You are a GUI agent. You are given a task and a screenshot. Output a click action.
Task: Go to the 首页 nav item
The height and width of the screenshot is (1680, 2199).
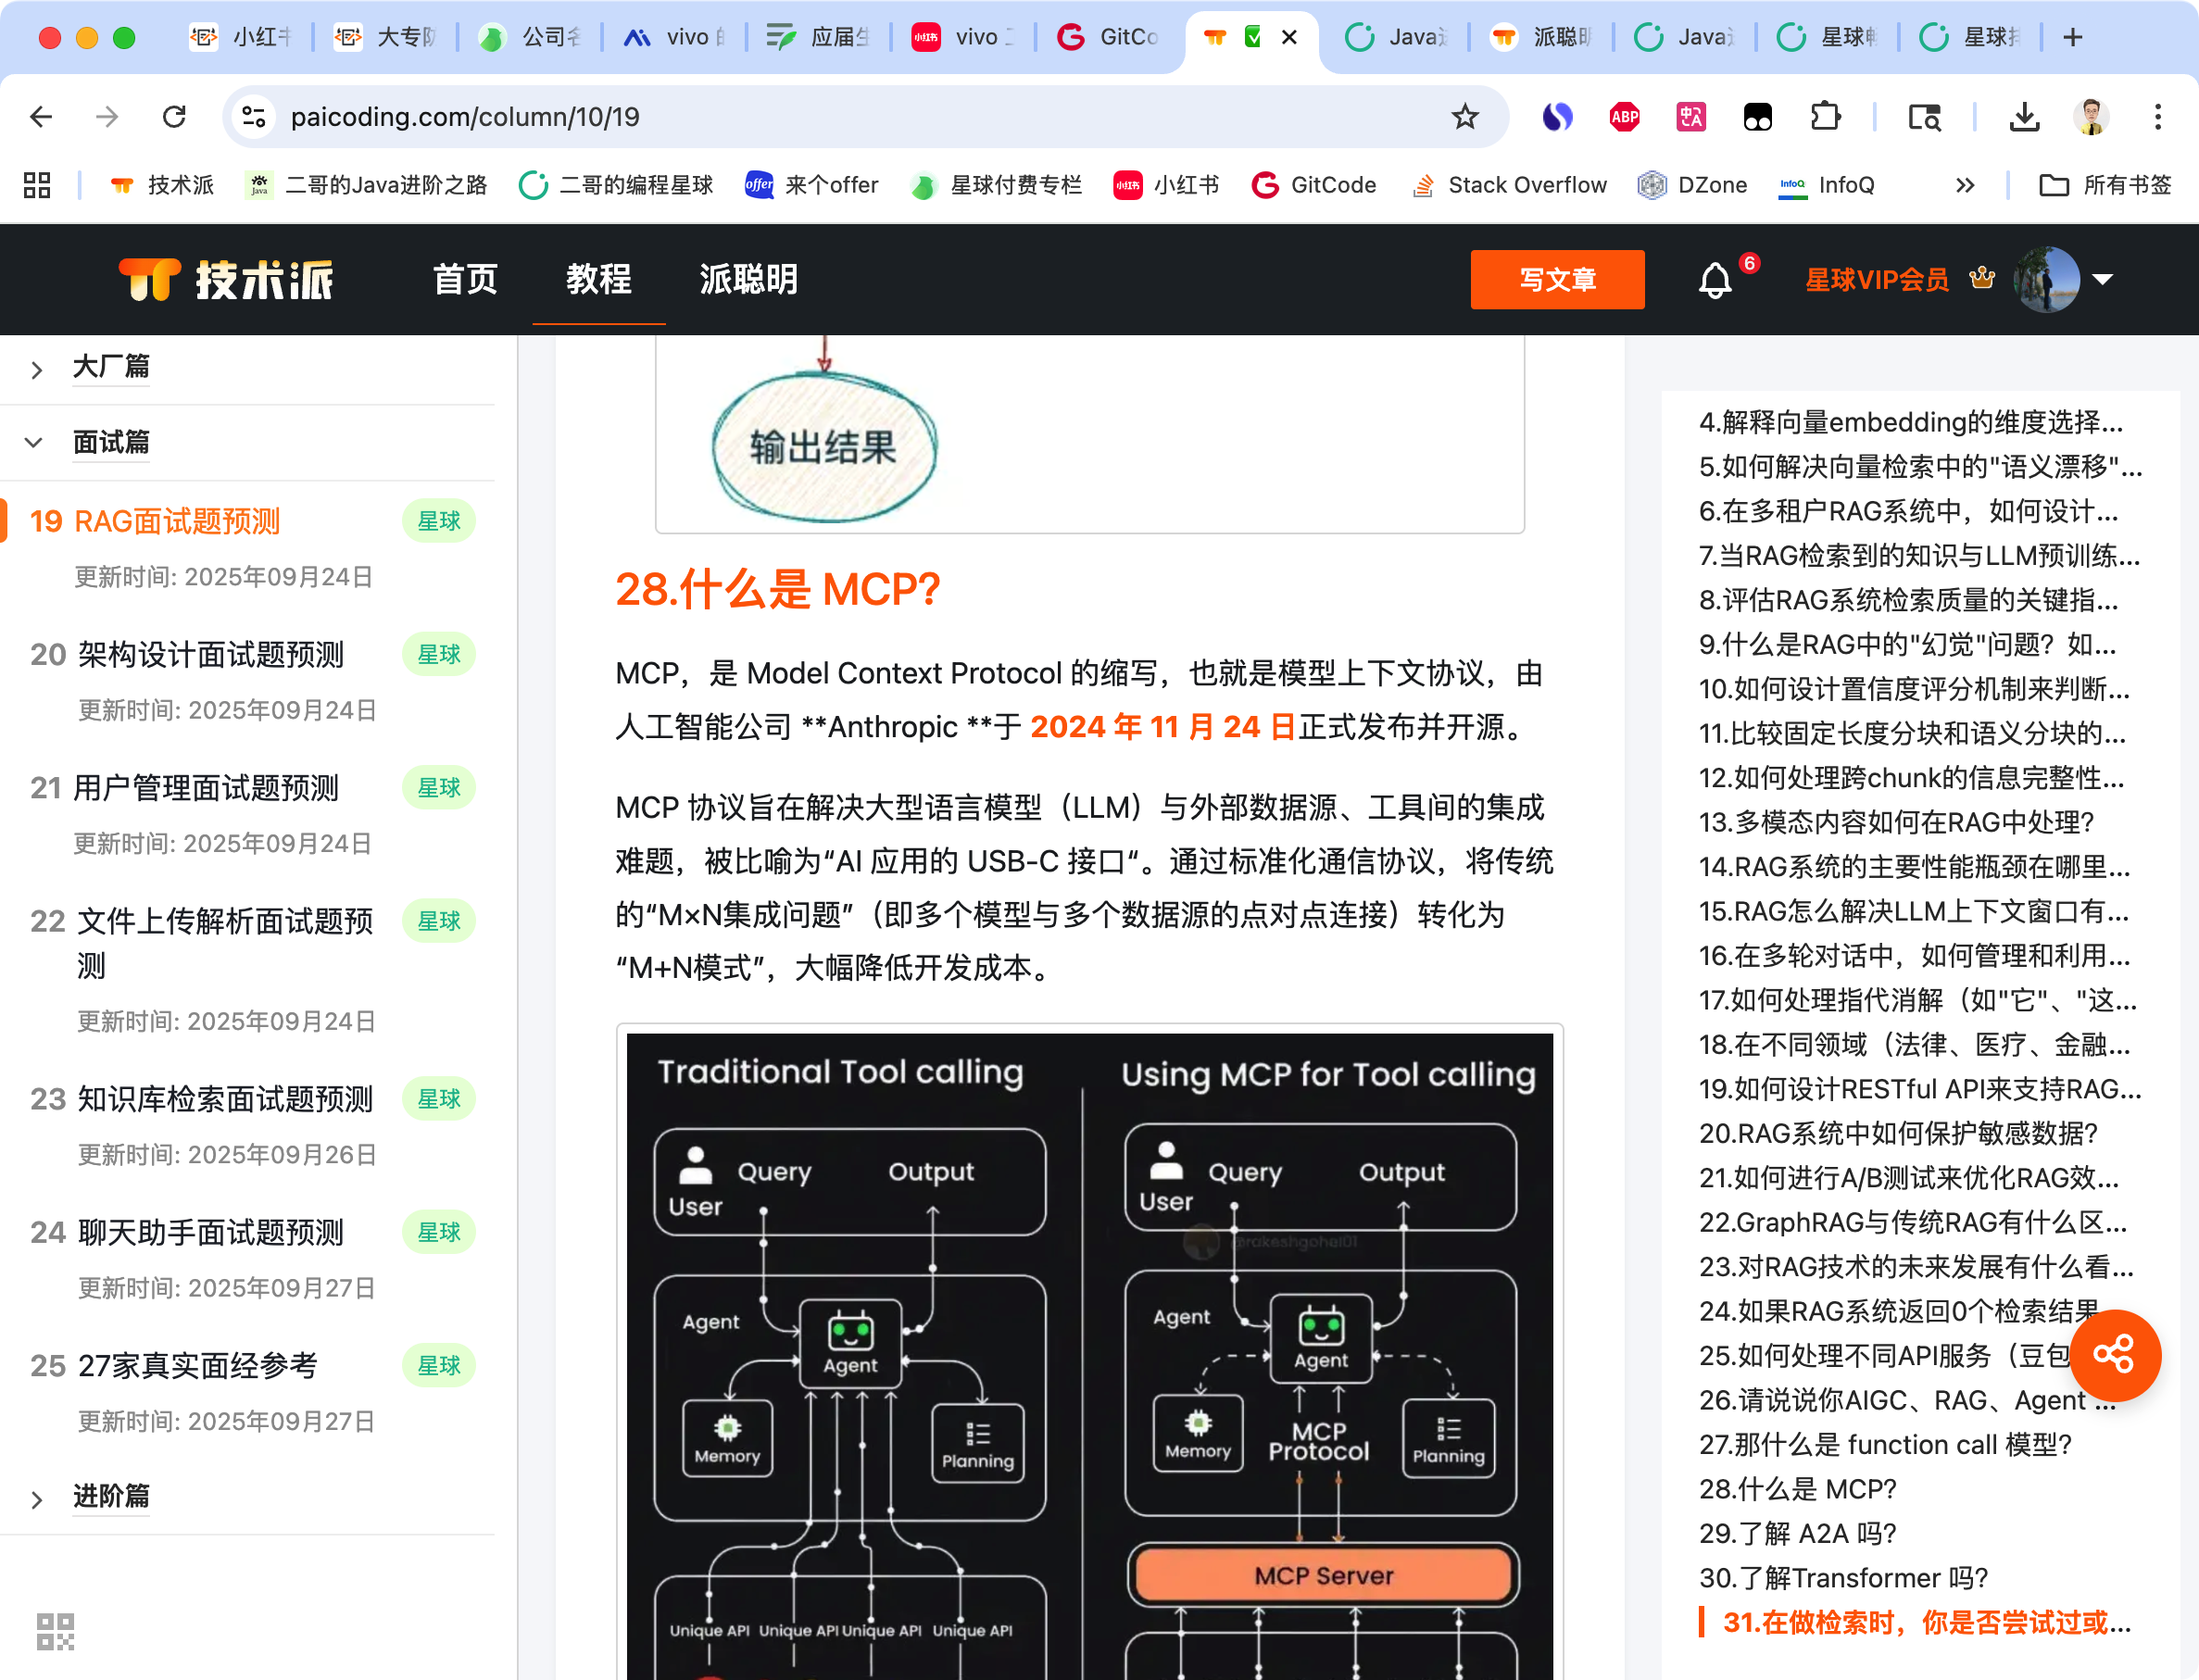[465, 280]
